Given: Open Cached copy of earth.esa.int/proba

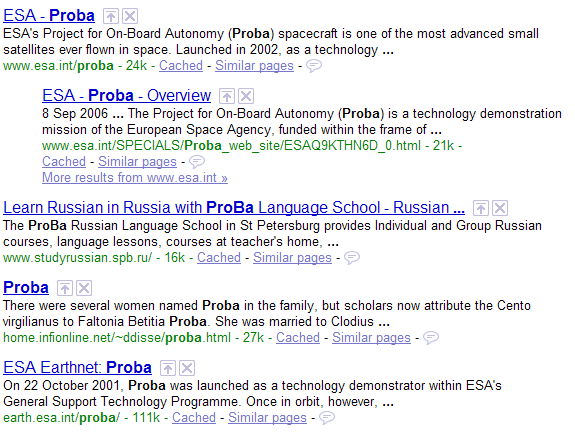Looking at the screenshot, I should click(194, 417).
